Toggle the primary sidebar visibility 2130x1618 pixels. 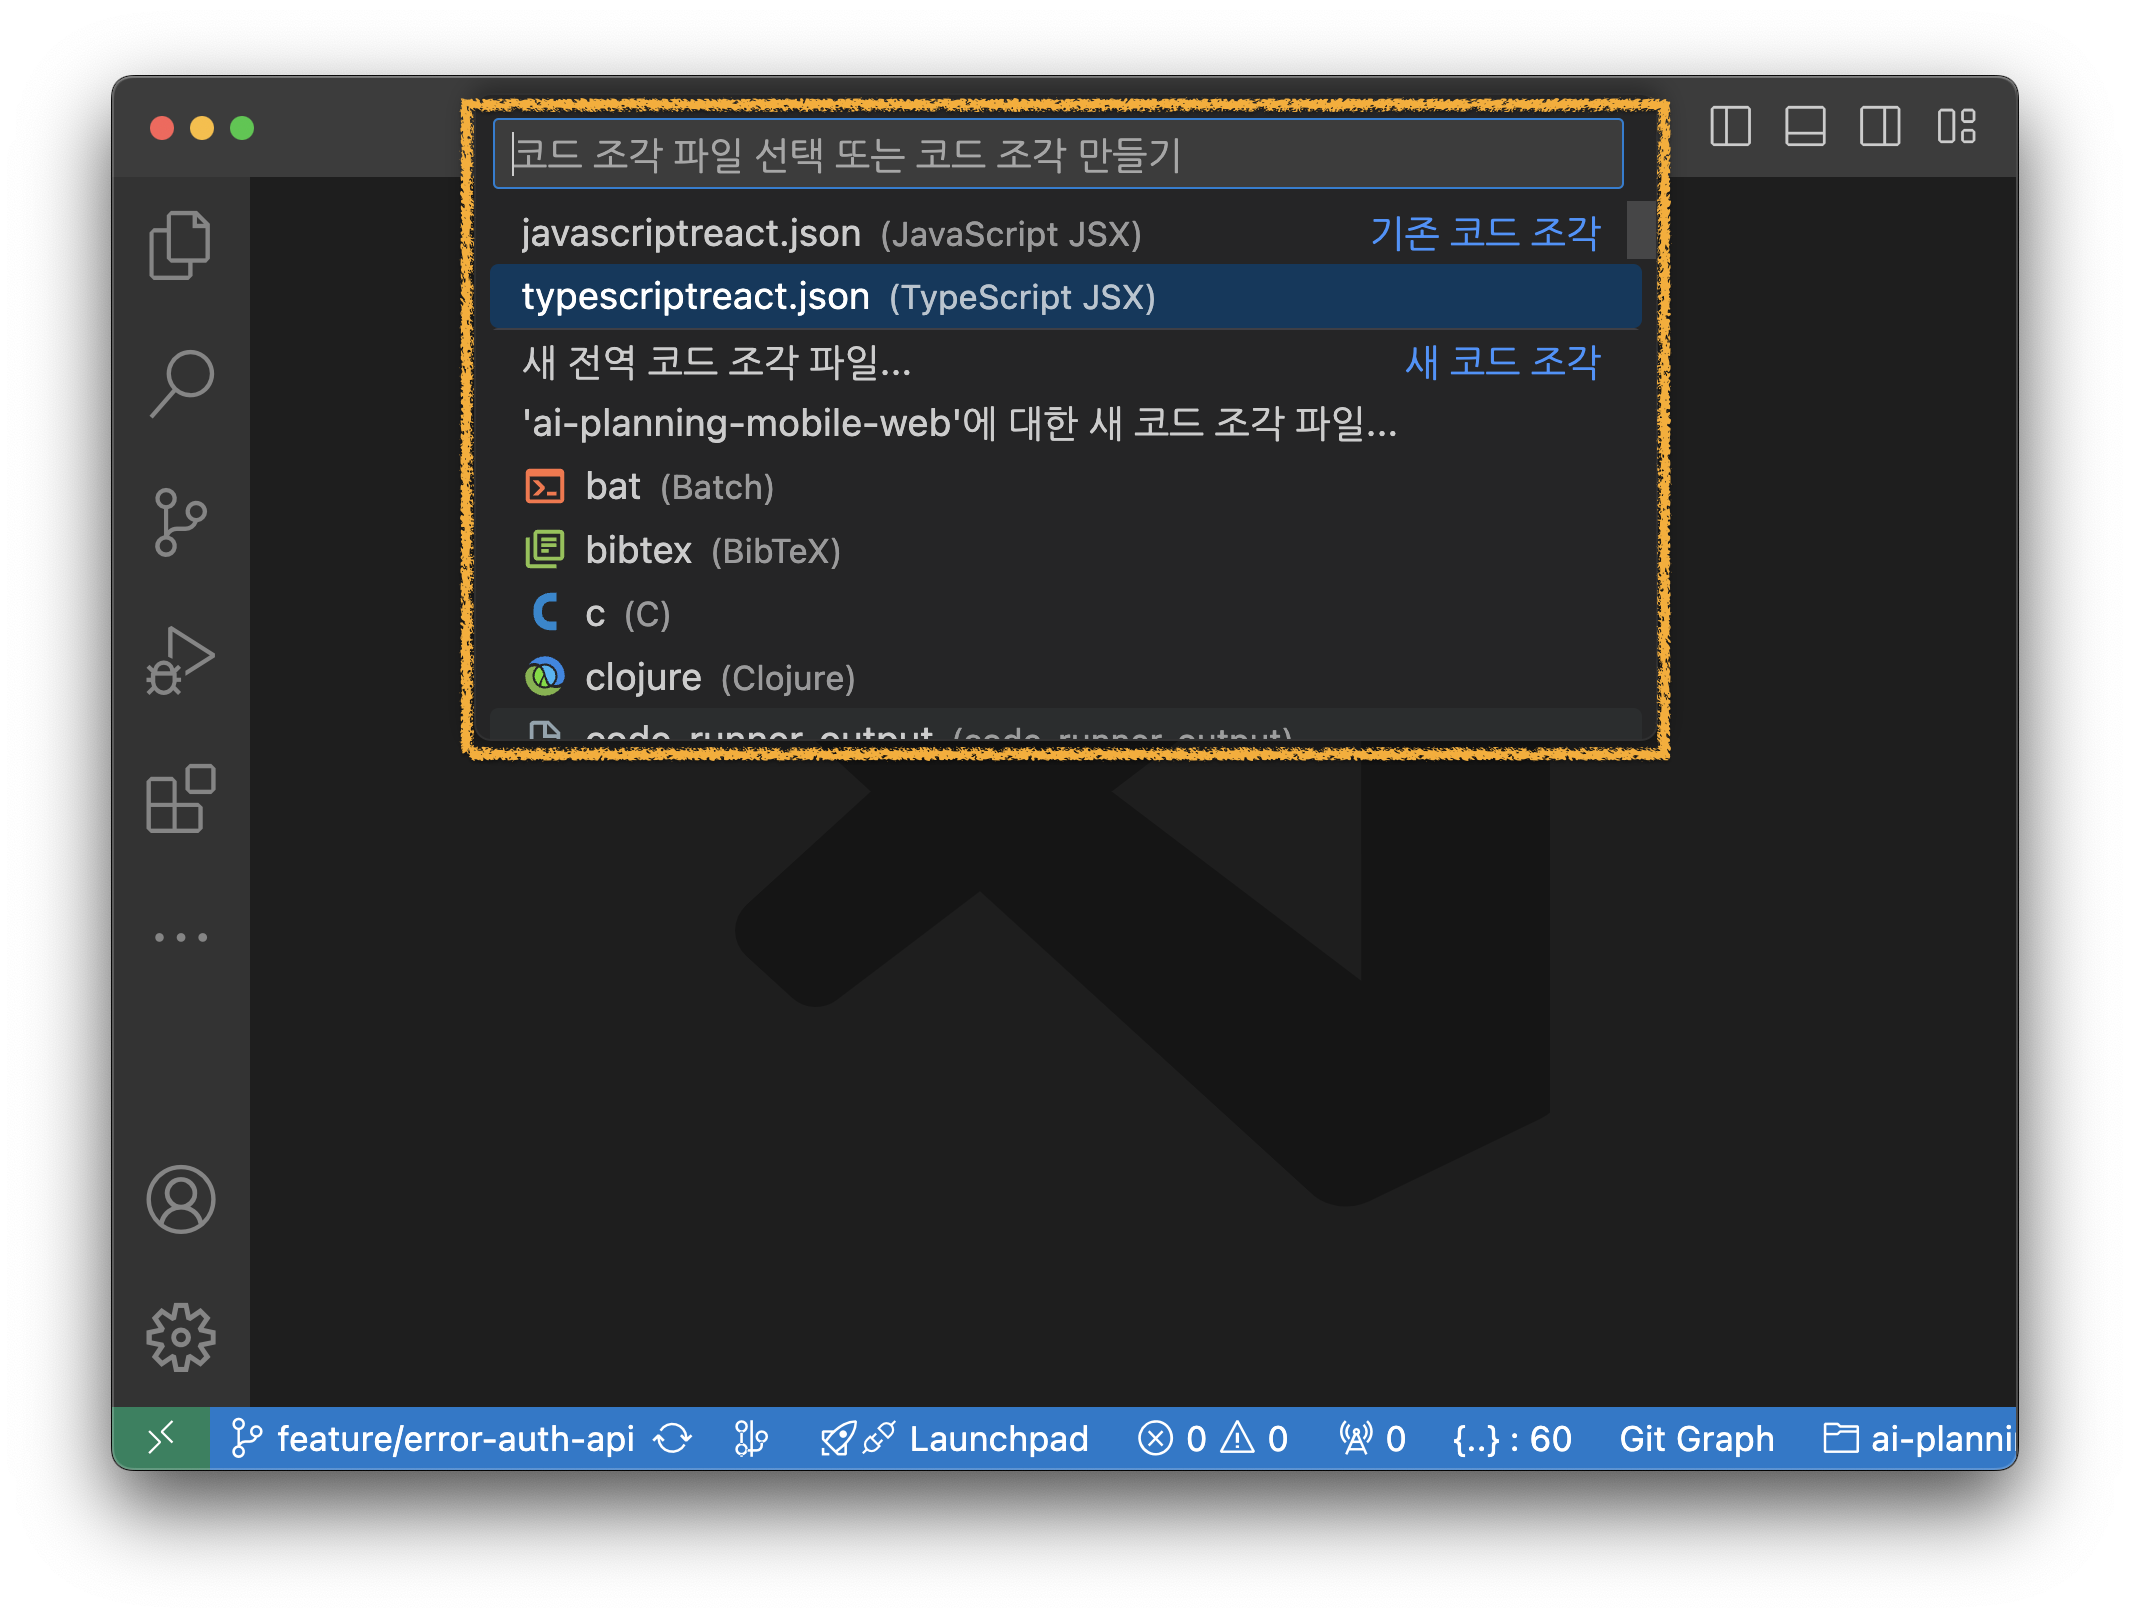click(1729, 127)
